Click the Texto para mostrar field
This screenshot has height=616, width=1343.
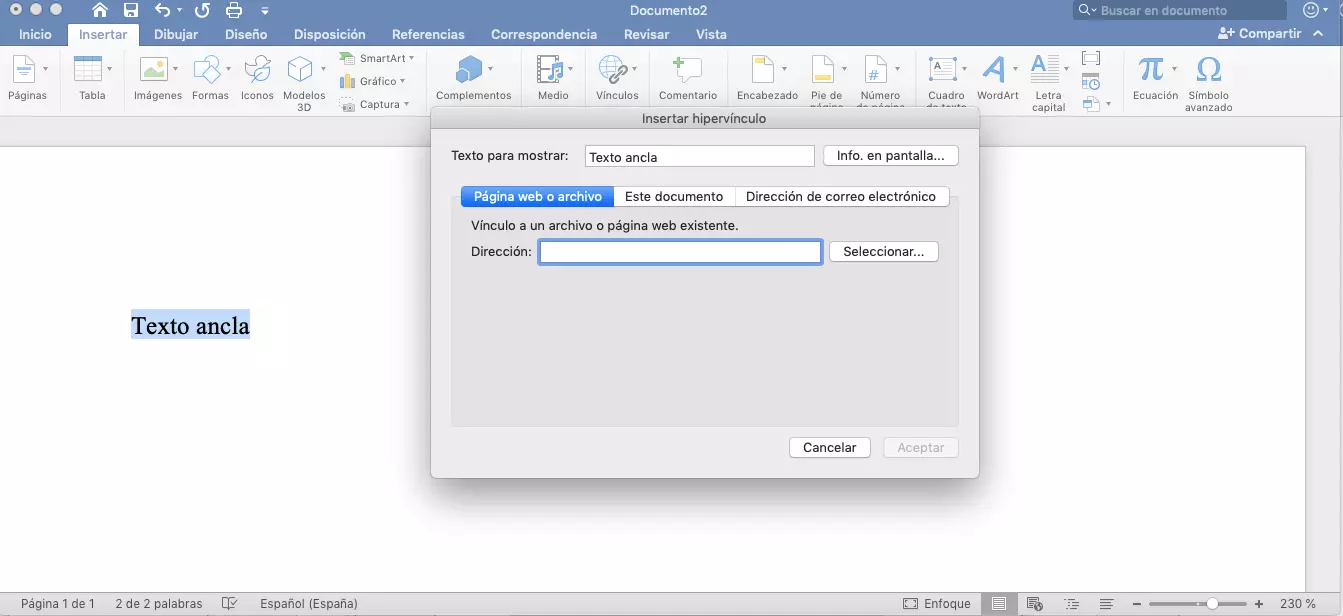700,156
